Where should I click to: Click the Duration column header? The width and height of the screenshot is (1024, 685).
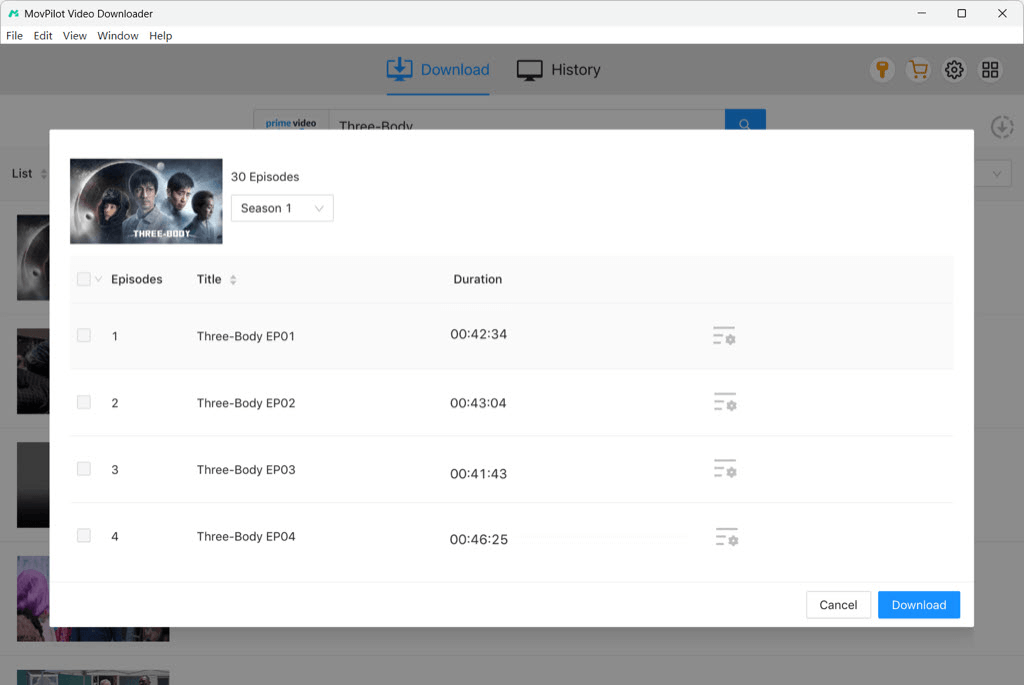tap(478, 279)
